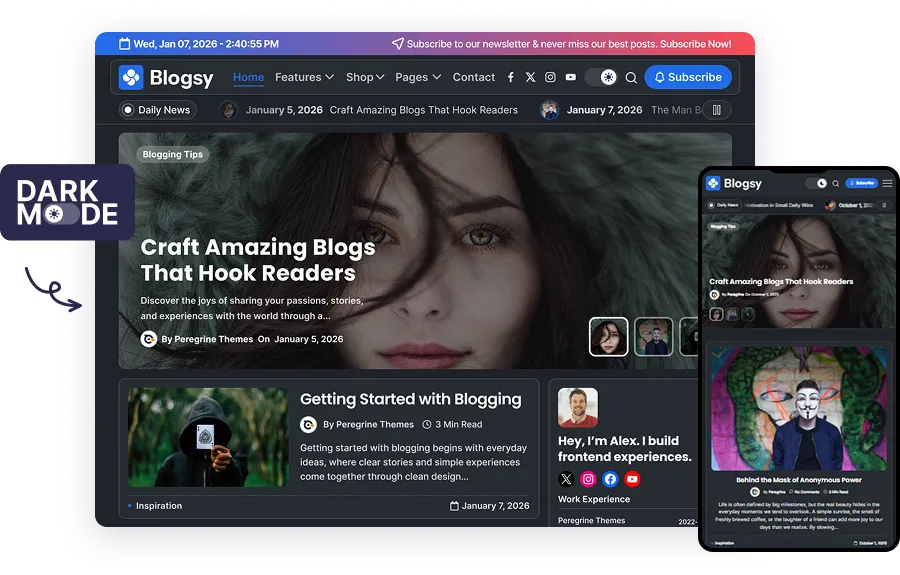This screenshot has width=900, height=575.
Task: Go to the Home menu item
Action: point(248,77)
